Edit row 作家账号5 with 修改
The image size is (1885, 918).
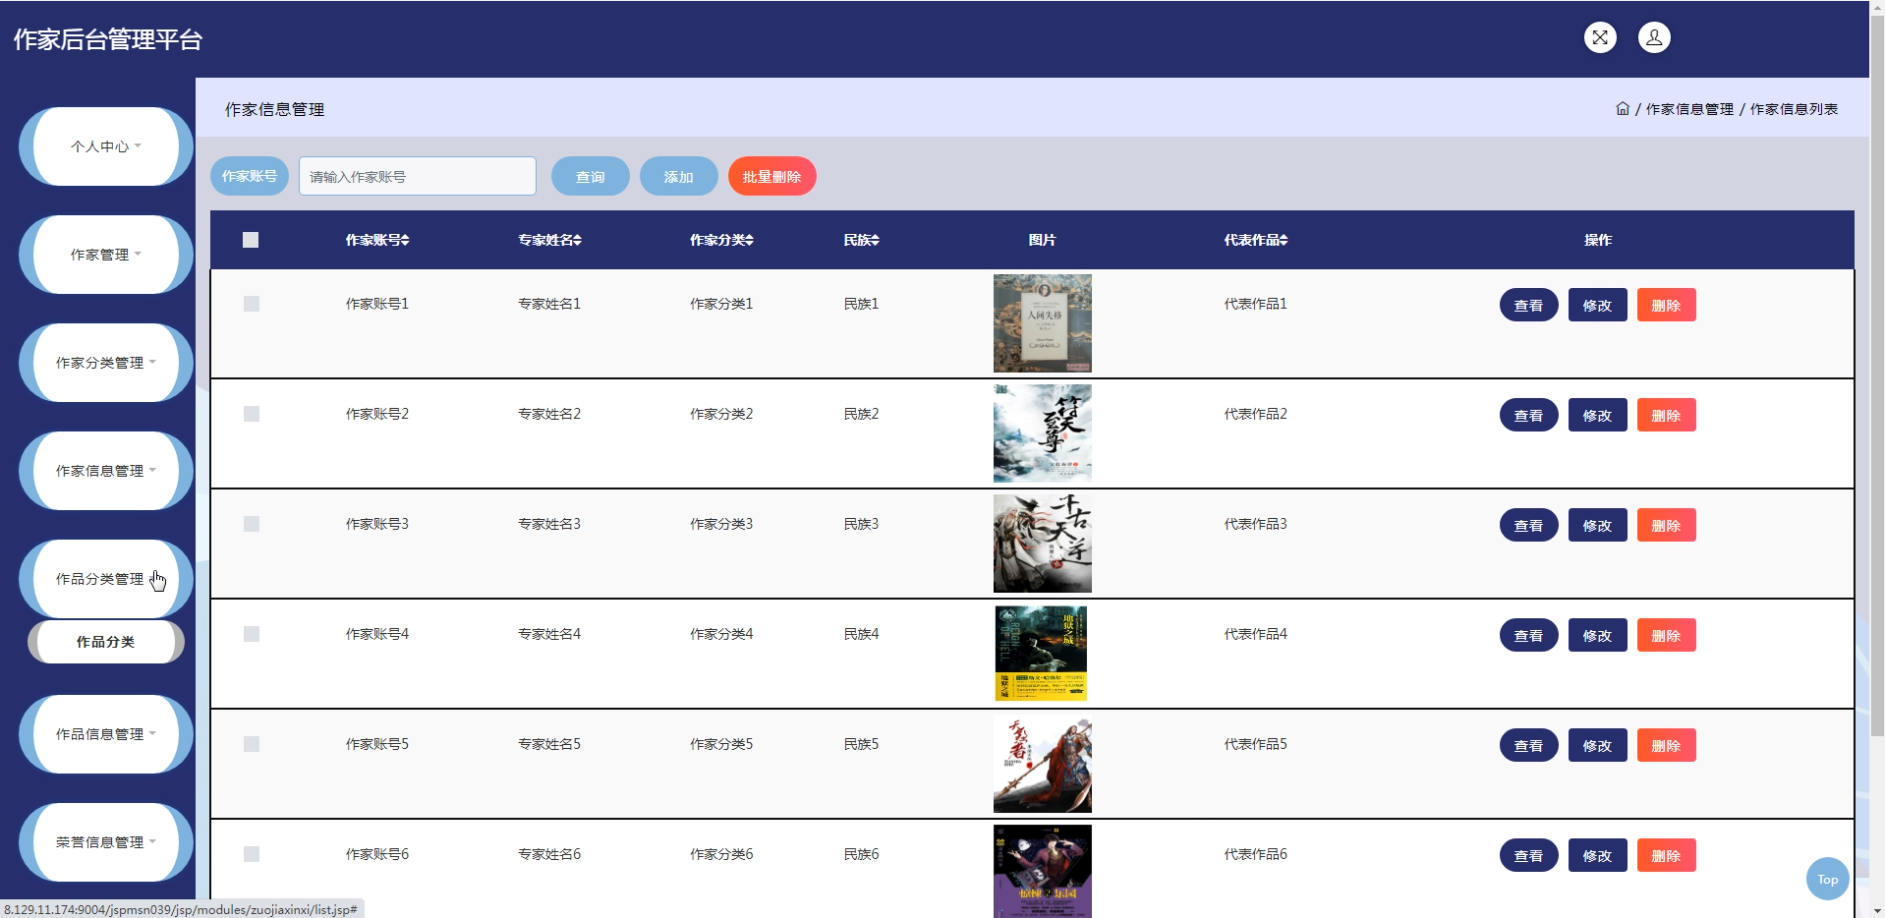1598,745
